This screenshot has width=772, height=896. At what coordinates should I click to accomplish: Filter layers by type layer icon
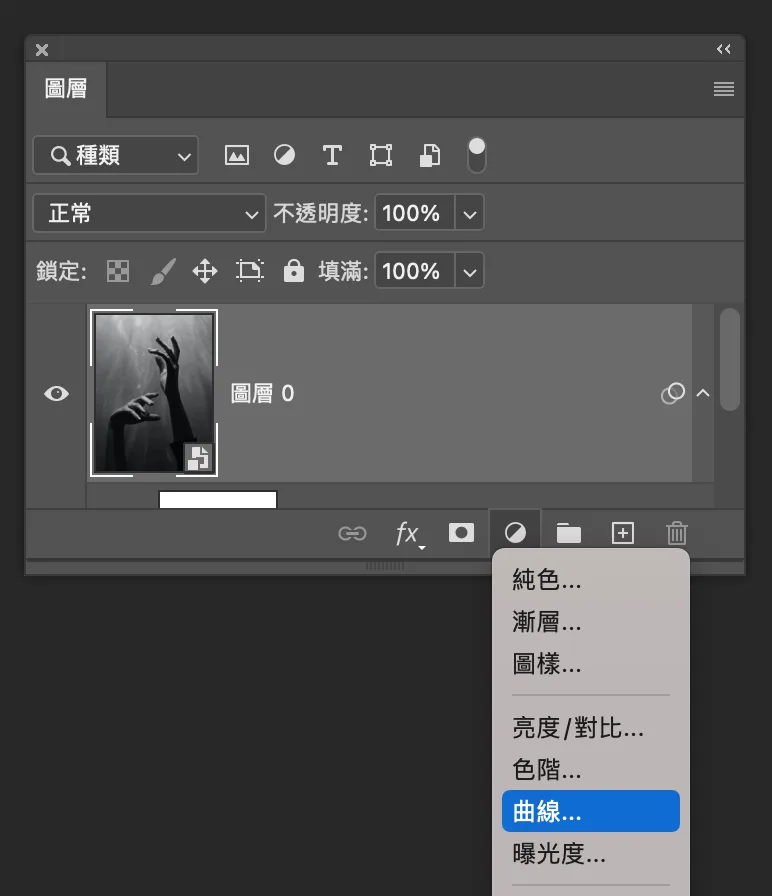[332, 155]
